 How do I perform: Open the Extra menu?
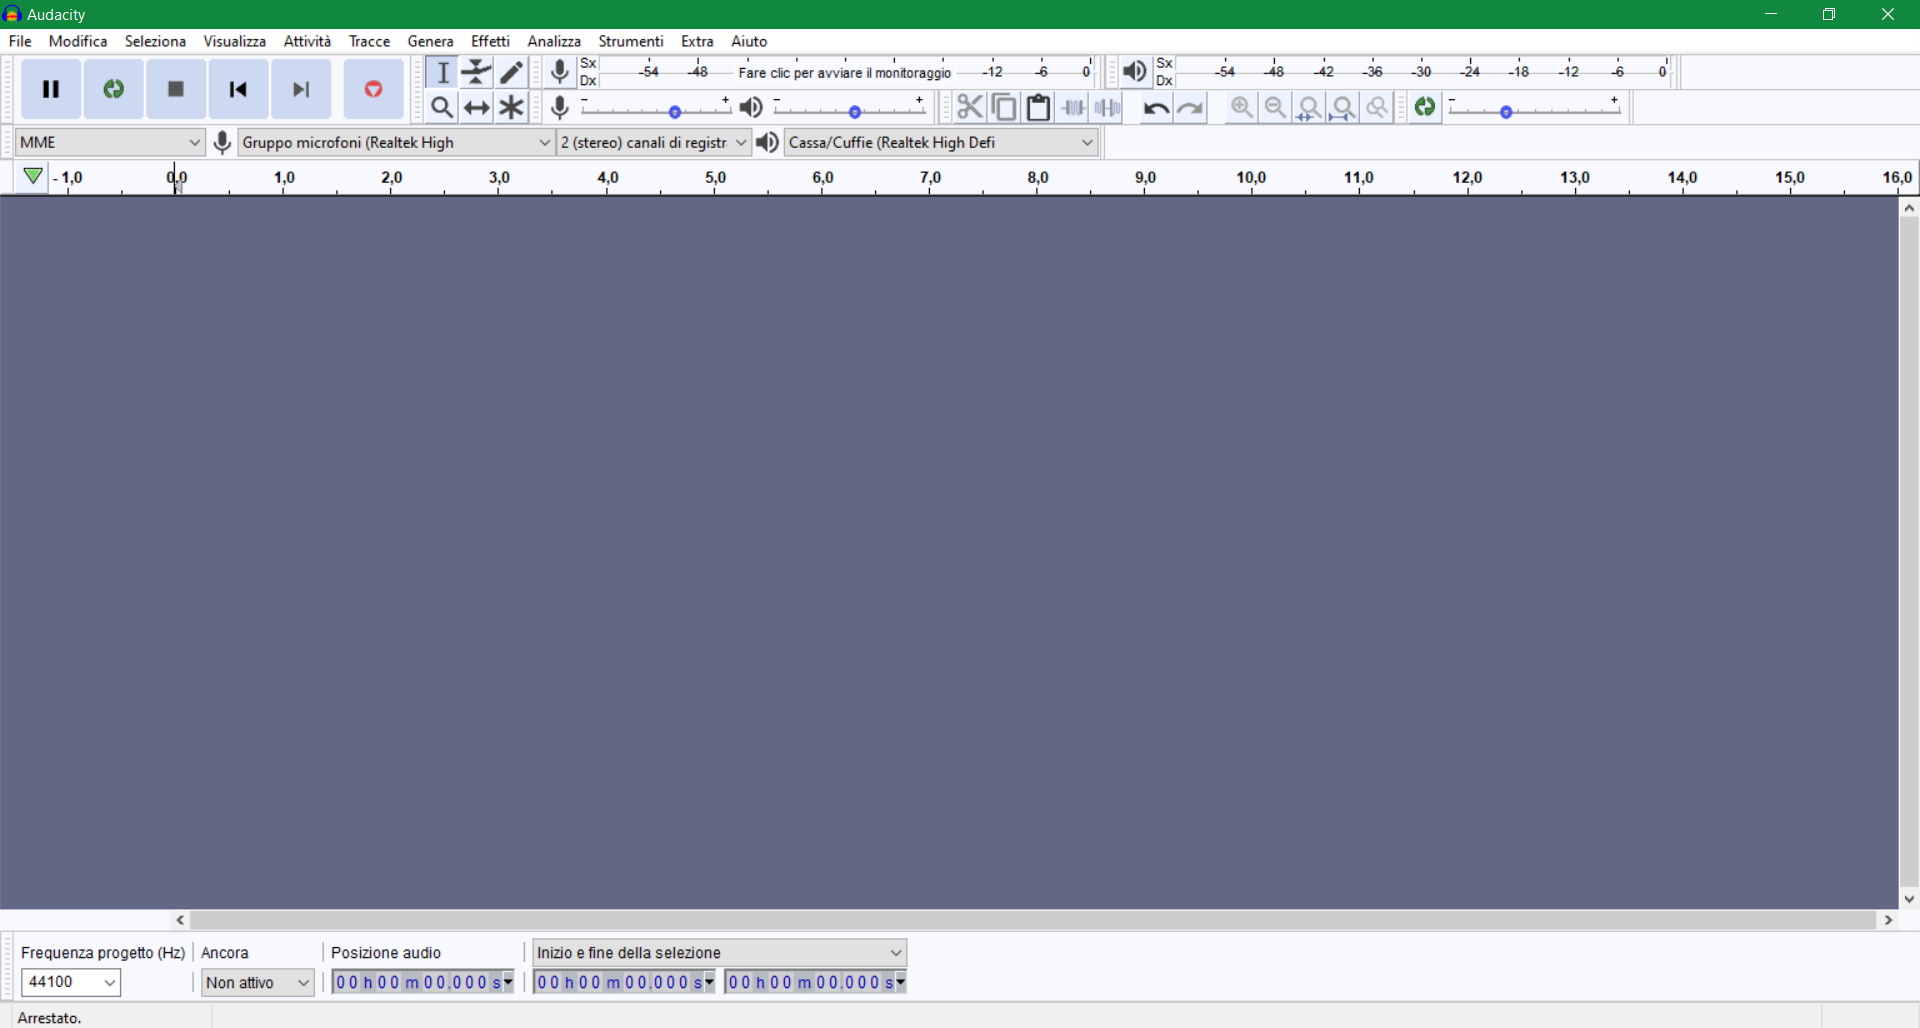[x=697, y=41]
